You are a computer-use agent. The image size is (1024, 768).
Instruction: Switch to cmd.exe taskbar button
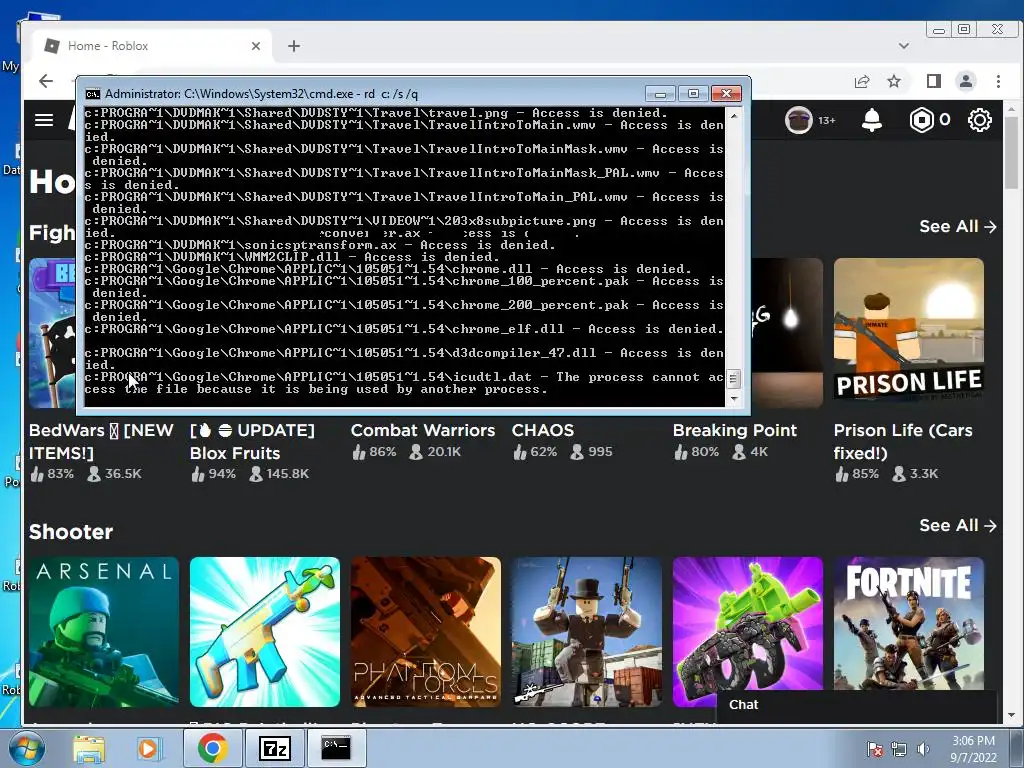335,748
